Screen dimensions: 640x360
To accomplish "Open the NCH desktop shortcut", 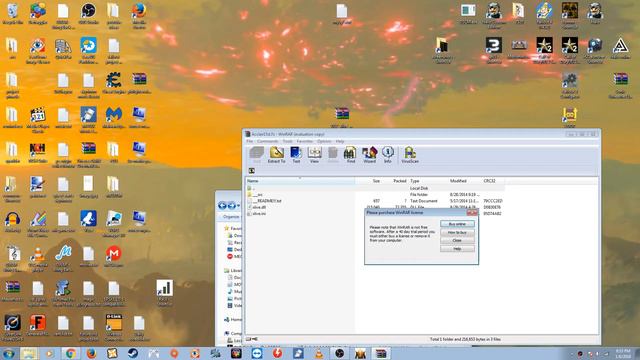I will click(38, 153).
